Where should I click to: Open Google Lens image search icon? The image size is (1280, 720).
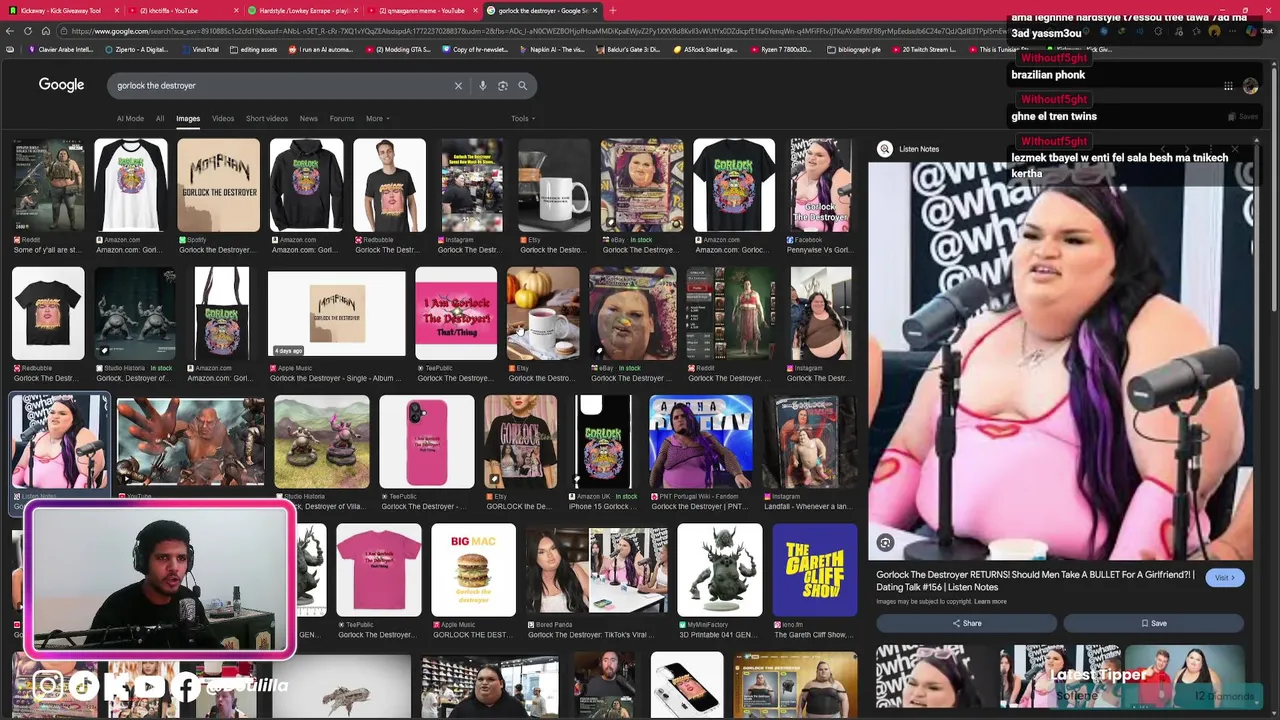click(x=503, y=86)
